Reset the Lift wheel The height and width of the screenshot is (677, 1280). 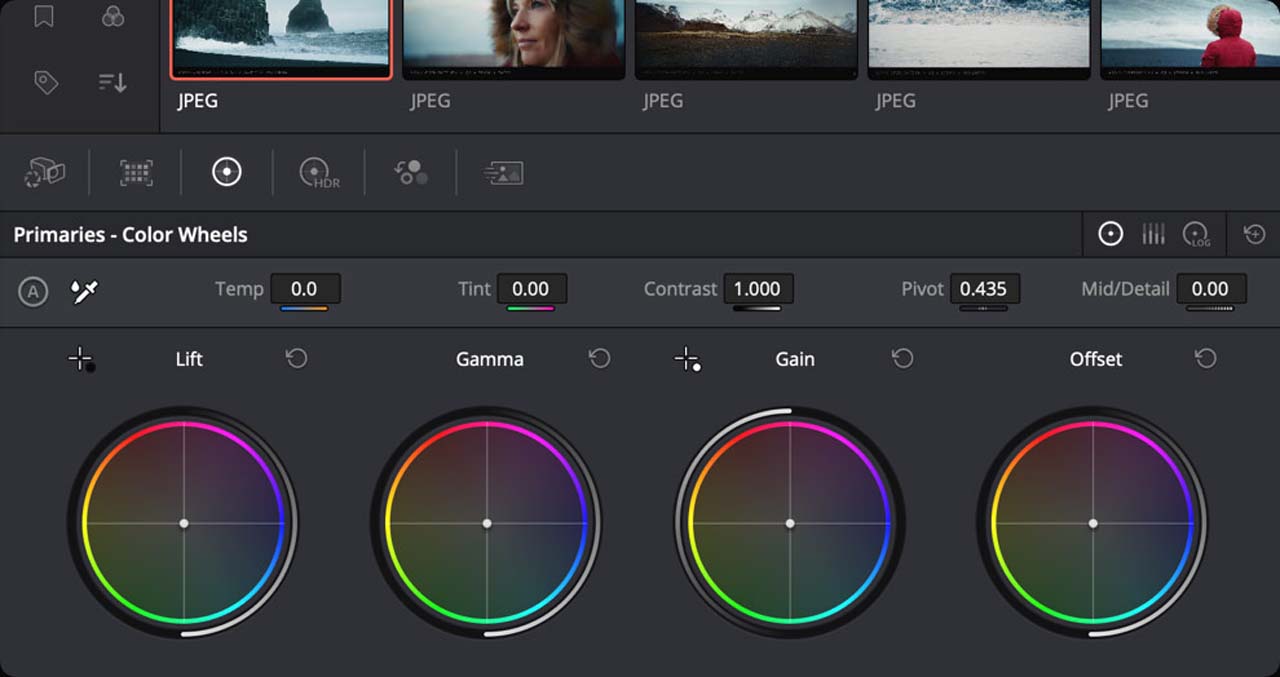click(296, 358)
